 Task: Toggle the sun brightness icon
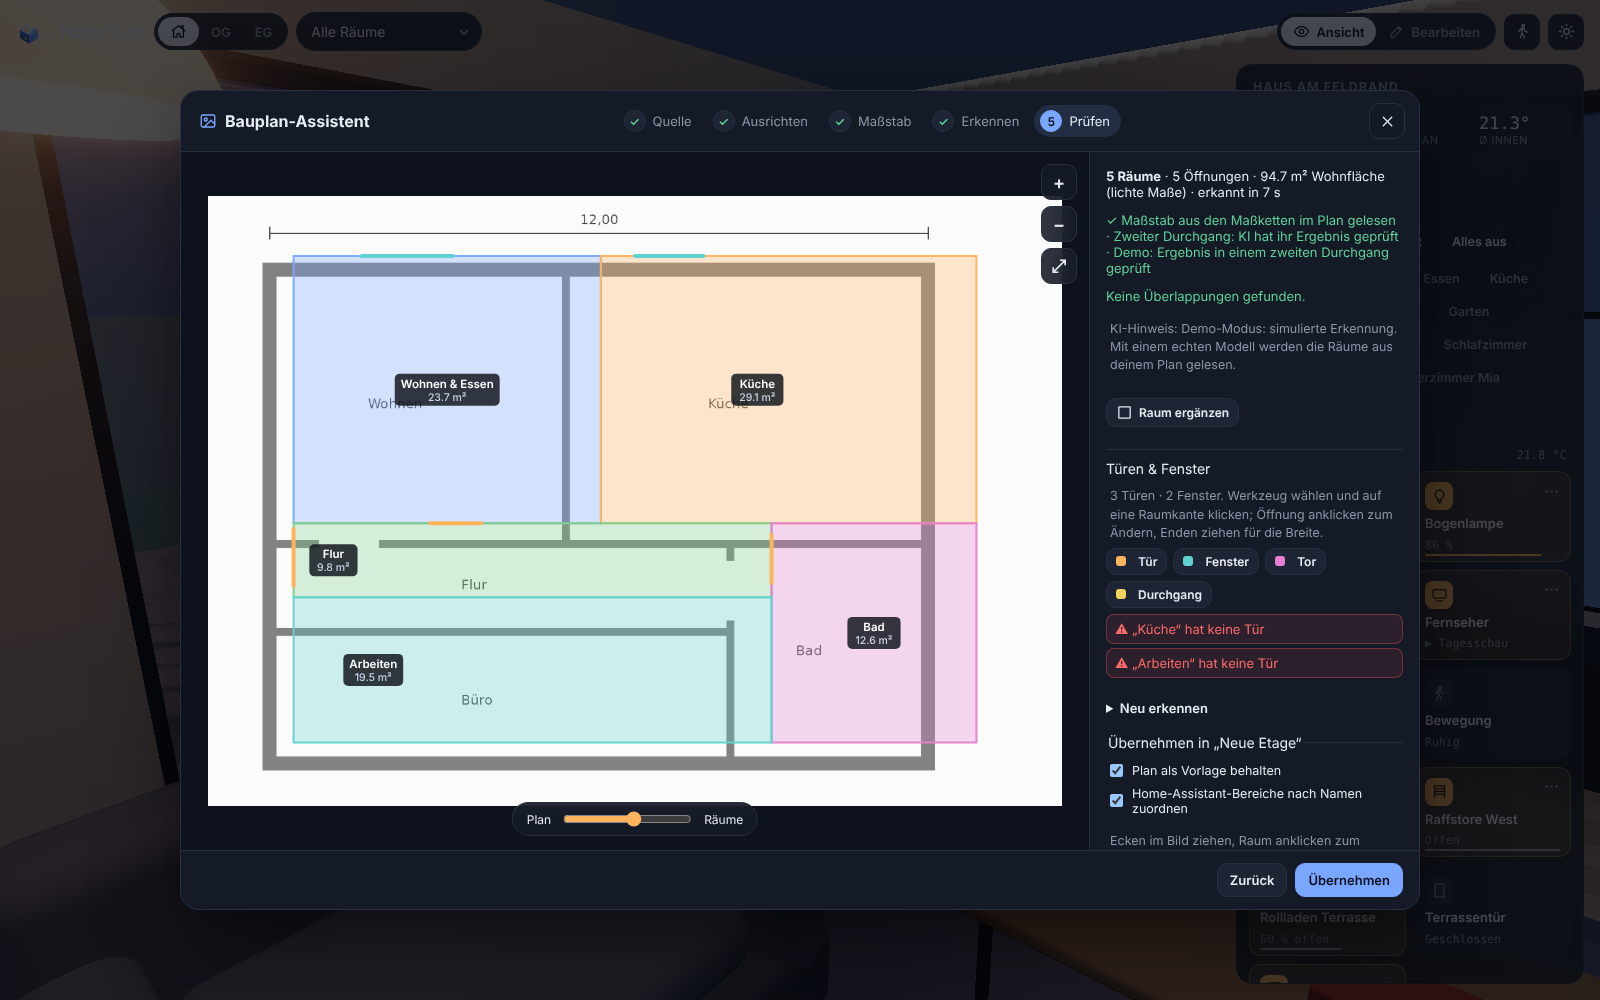[1566, 32]
